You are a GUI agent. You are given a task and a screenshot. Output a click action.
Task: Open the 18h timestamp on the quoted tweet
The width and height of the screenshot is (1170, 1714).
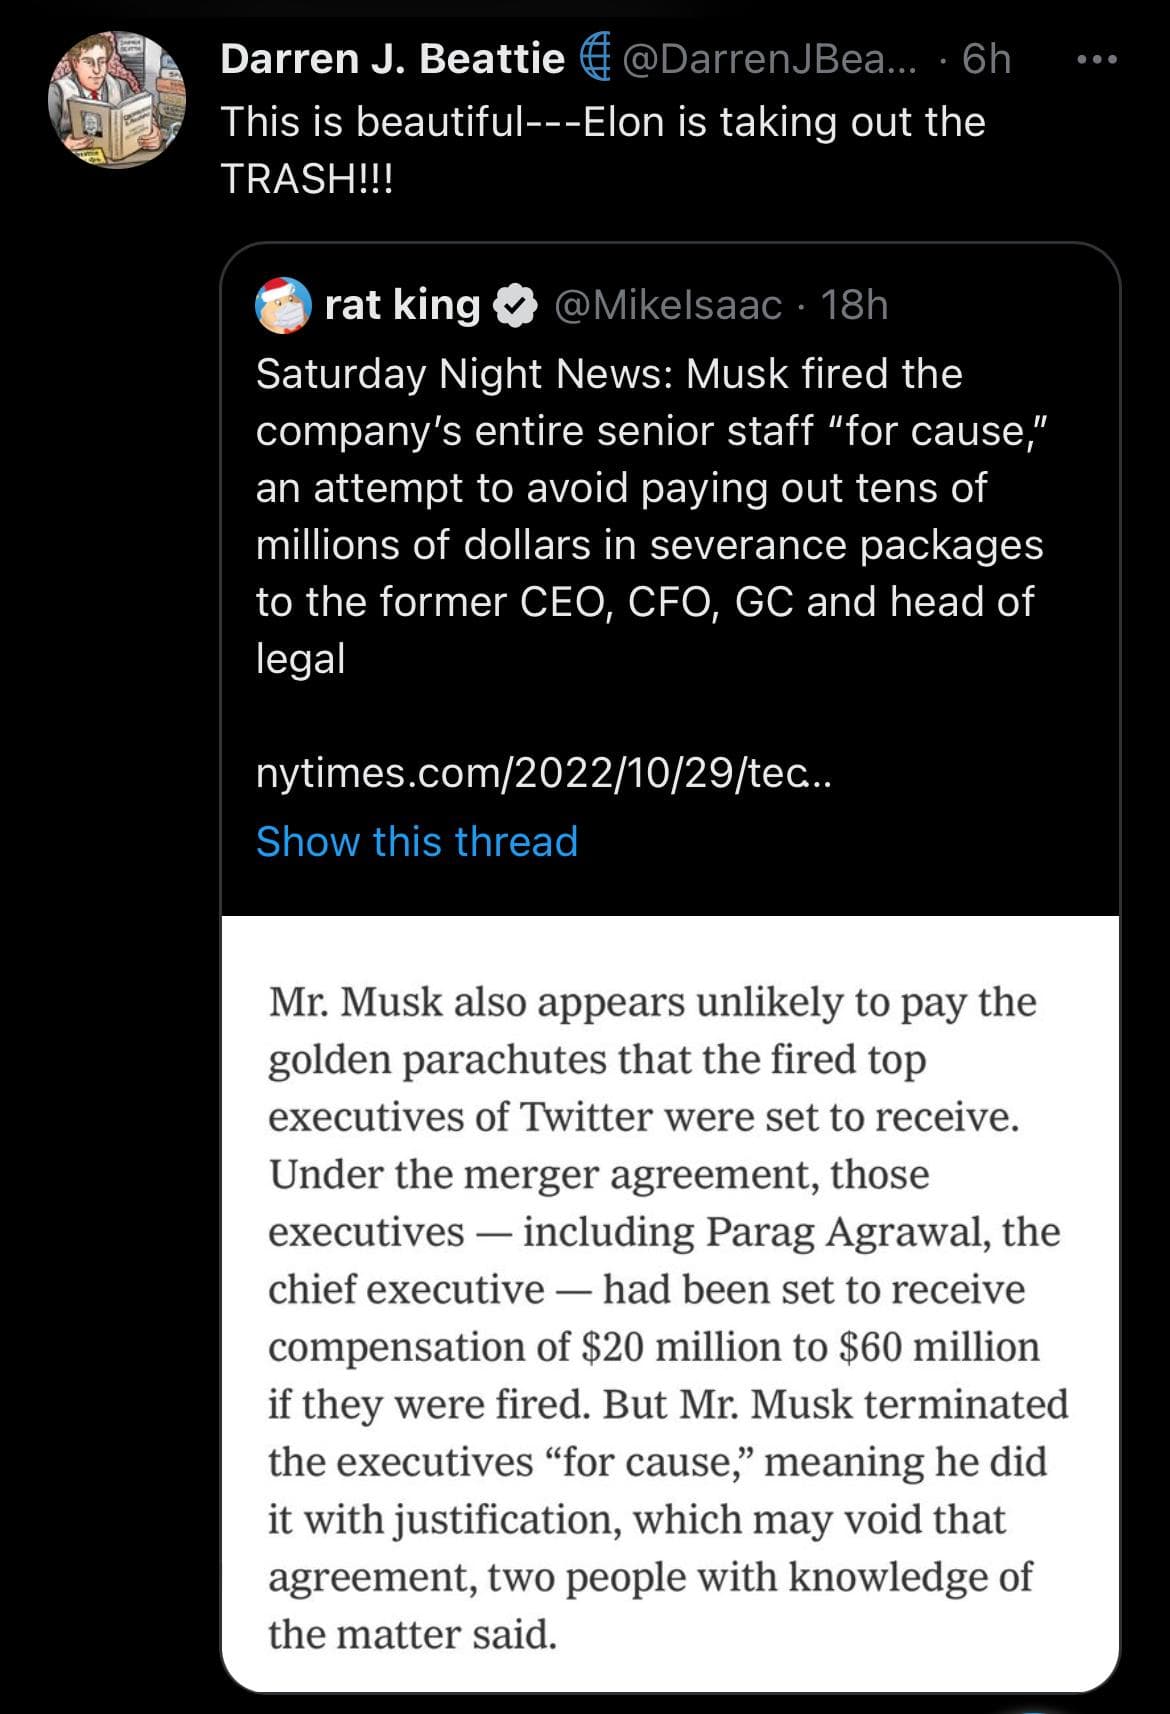click(854, 305)
